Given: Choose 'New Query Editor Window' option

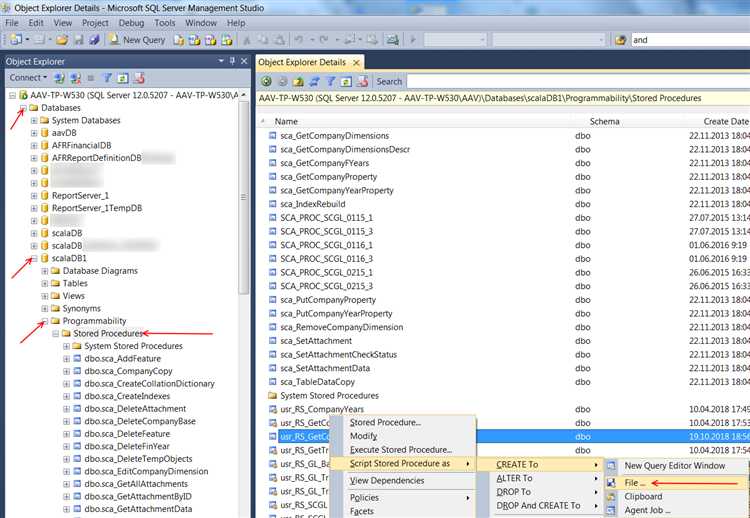Looking at the screenshot, I should coord(675,466).
